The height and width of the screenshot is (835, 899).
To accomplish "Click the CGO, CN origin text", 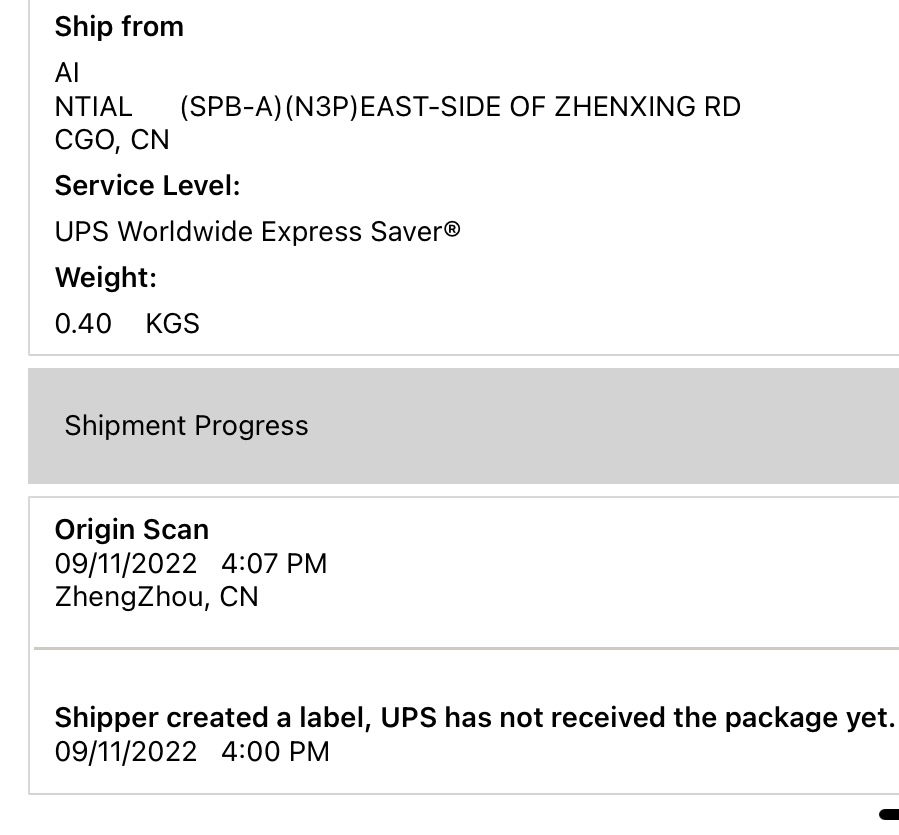I will tap(112, 140).
